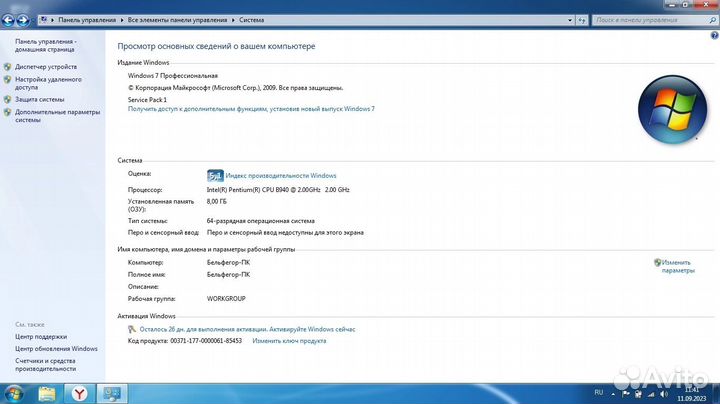This screenshot has height=404, width=720.
Task: Click installed memory value '8,00 ГБ'
Action: [x=217, y=202]
